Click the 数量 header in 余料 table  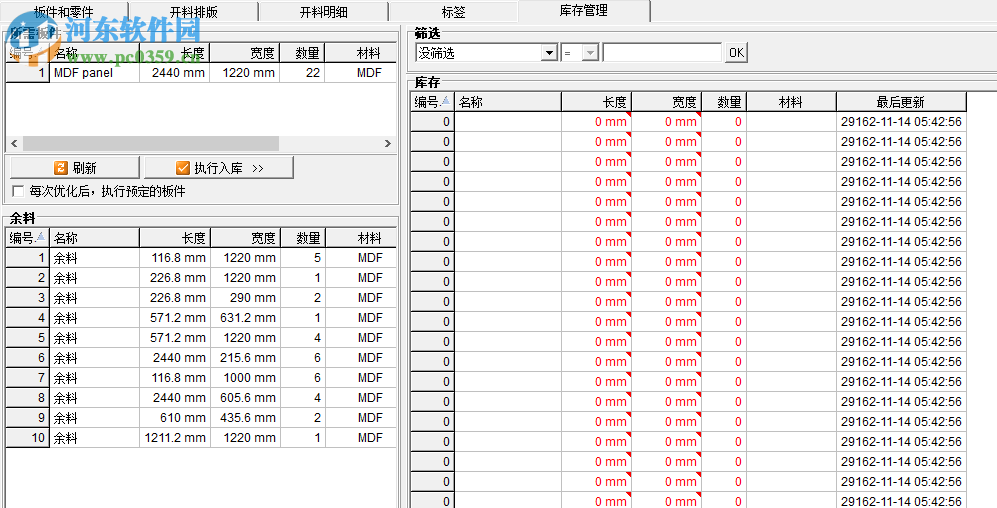(x=303, y=238)
